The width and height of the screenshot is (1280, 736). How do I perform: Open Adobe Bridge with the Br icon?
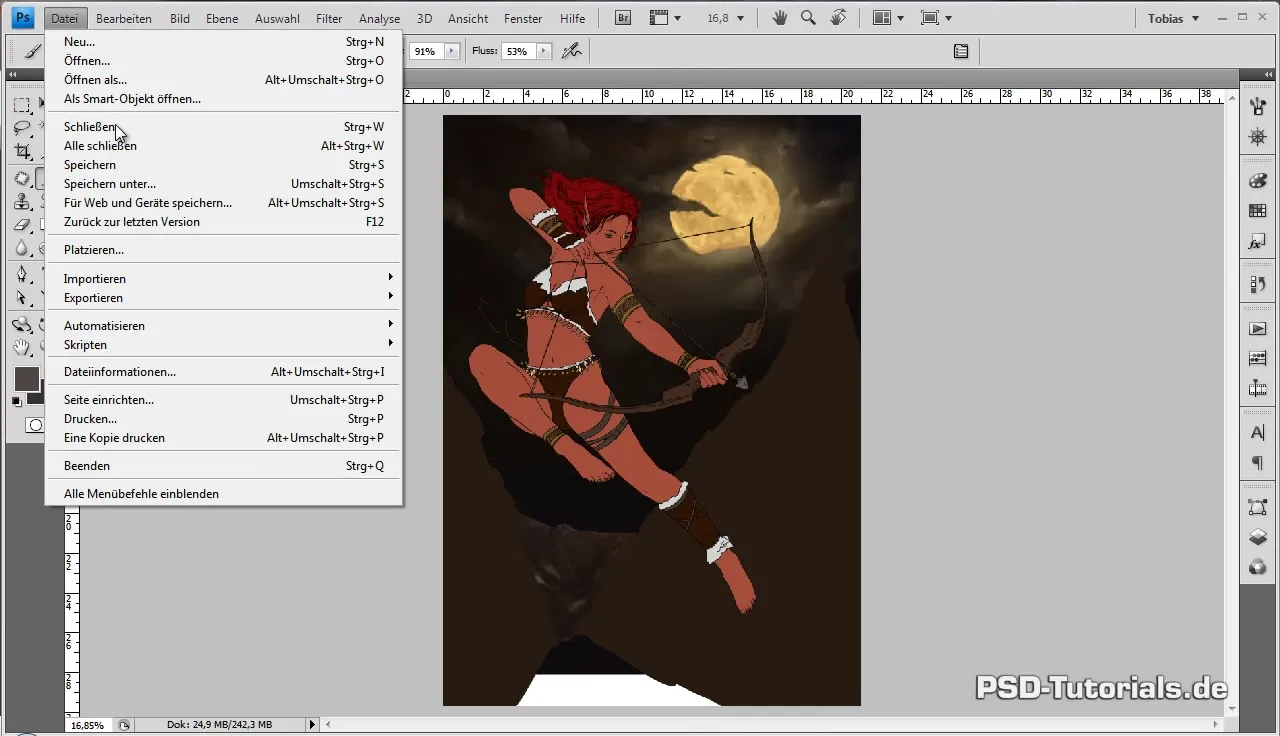click(623, 18)
